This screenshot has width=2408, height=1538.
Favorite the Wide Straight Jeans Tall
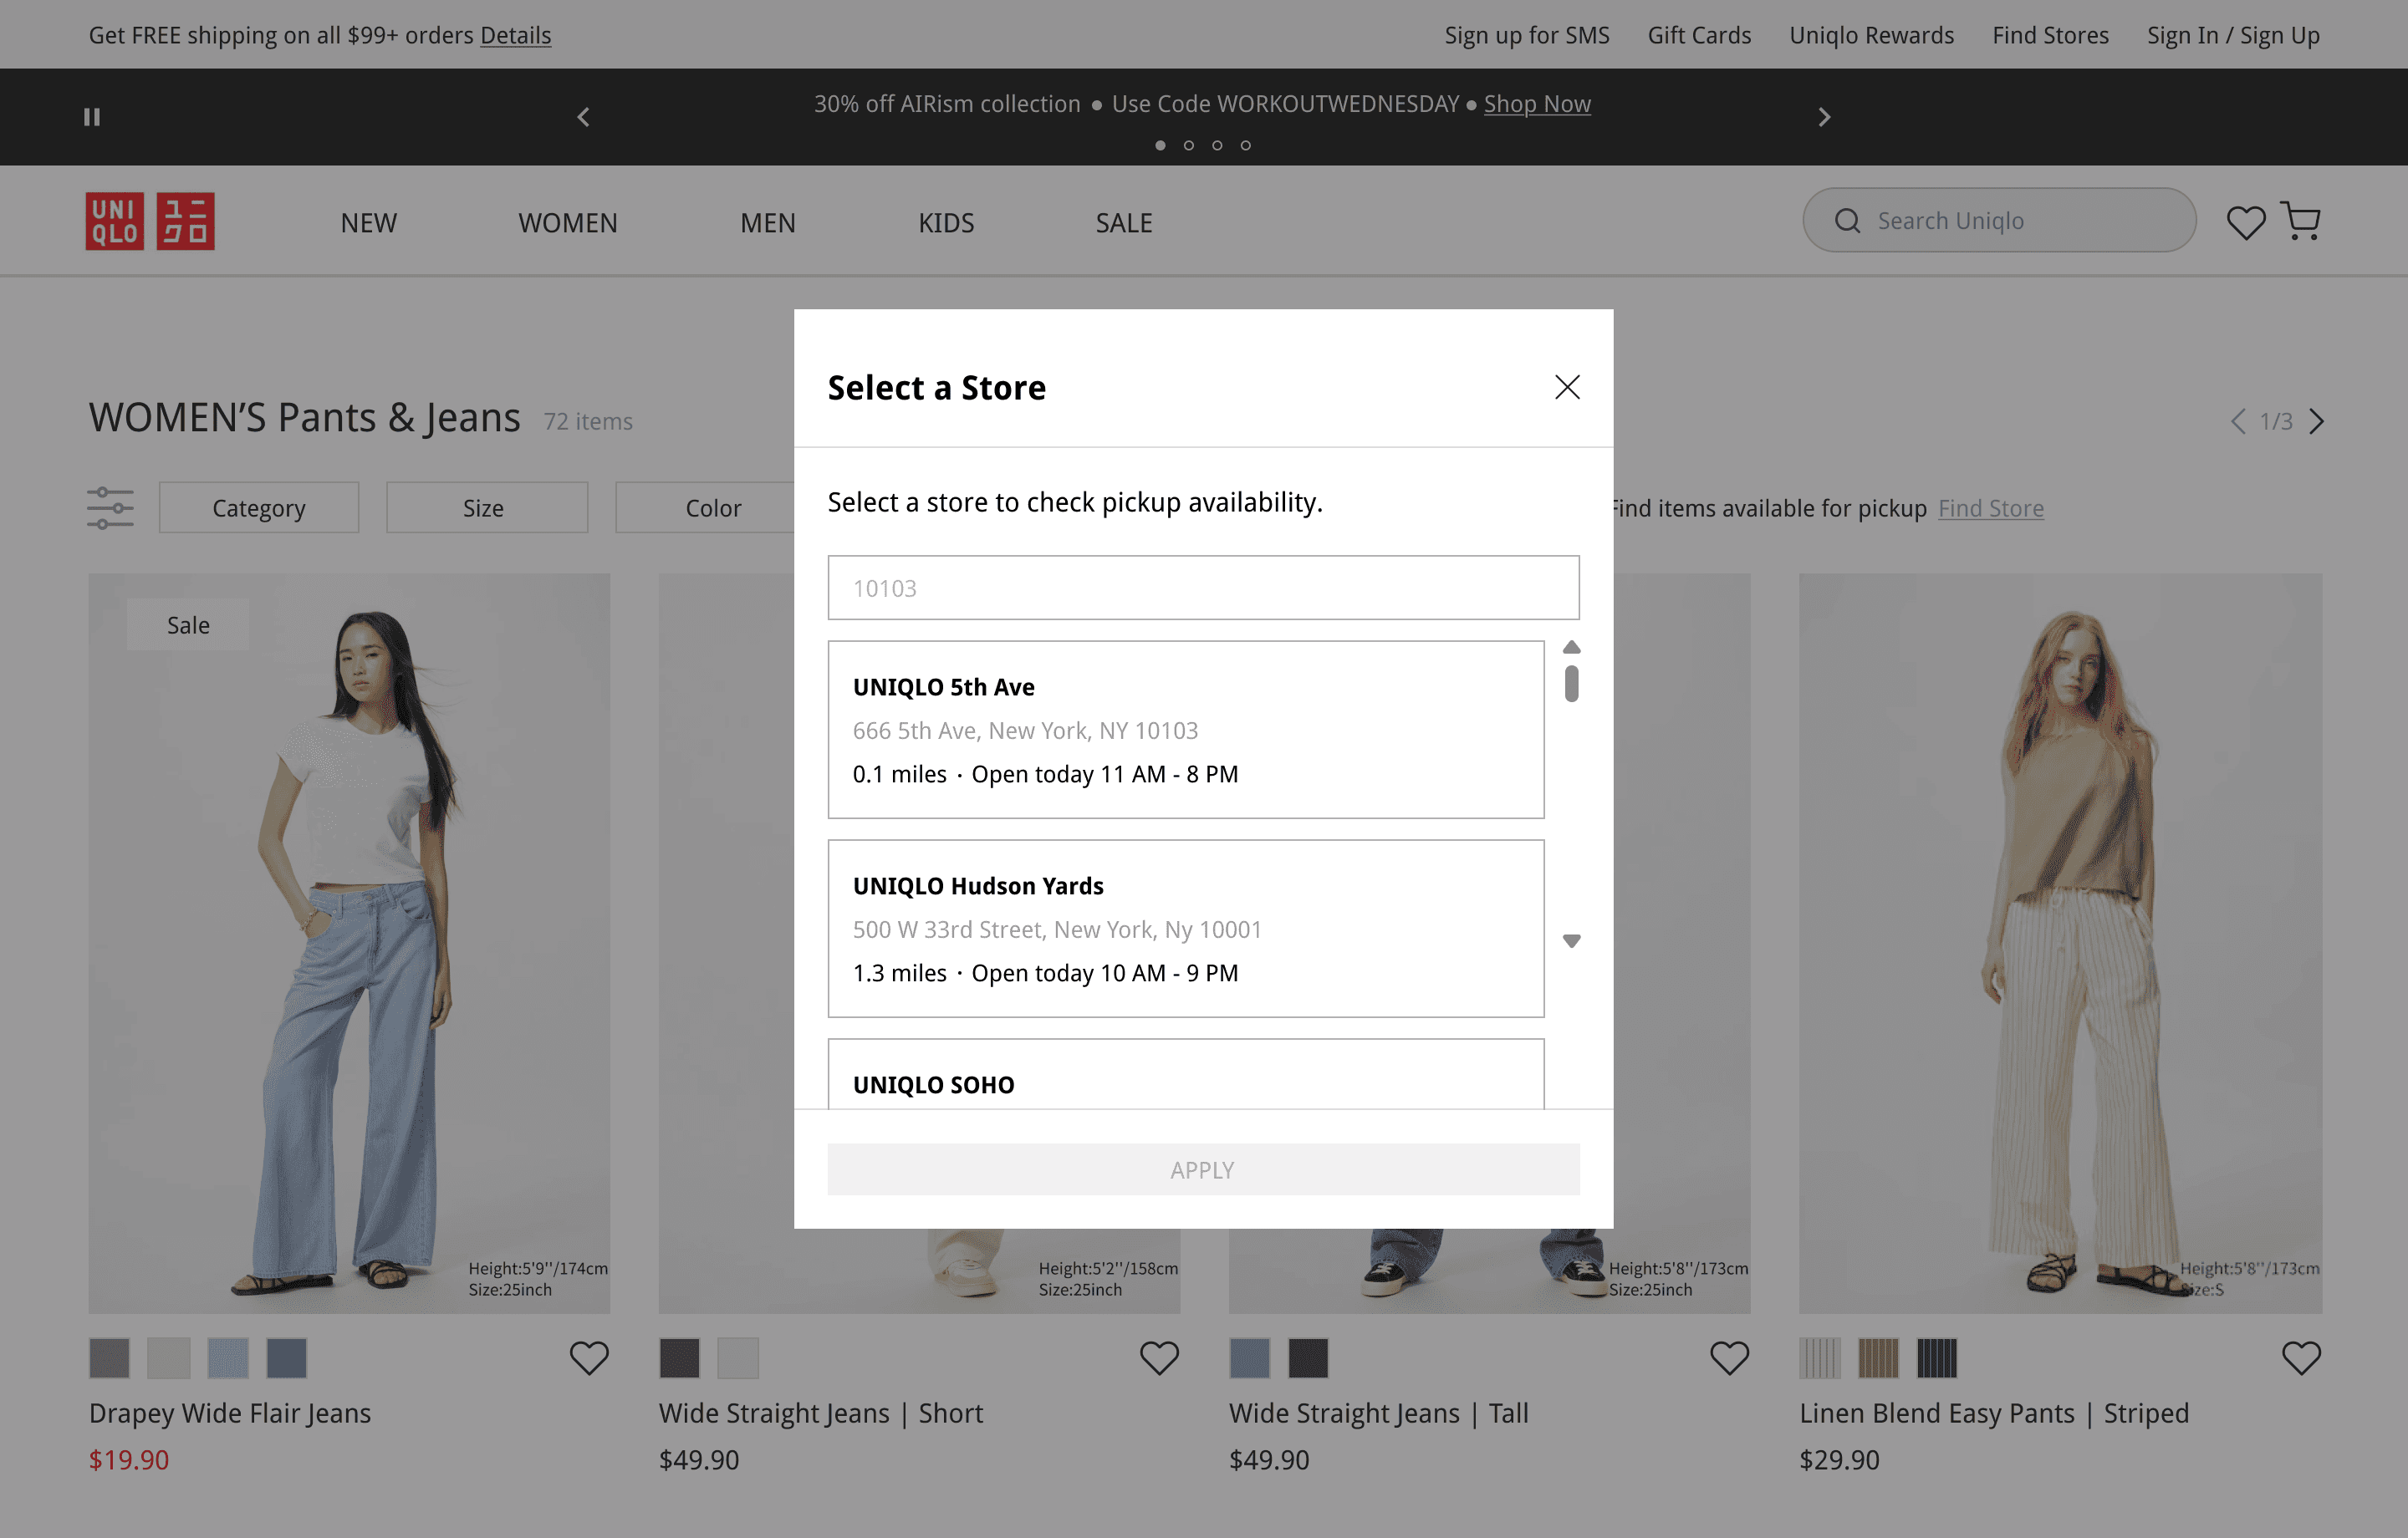click(1729, 1357)
